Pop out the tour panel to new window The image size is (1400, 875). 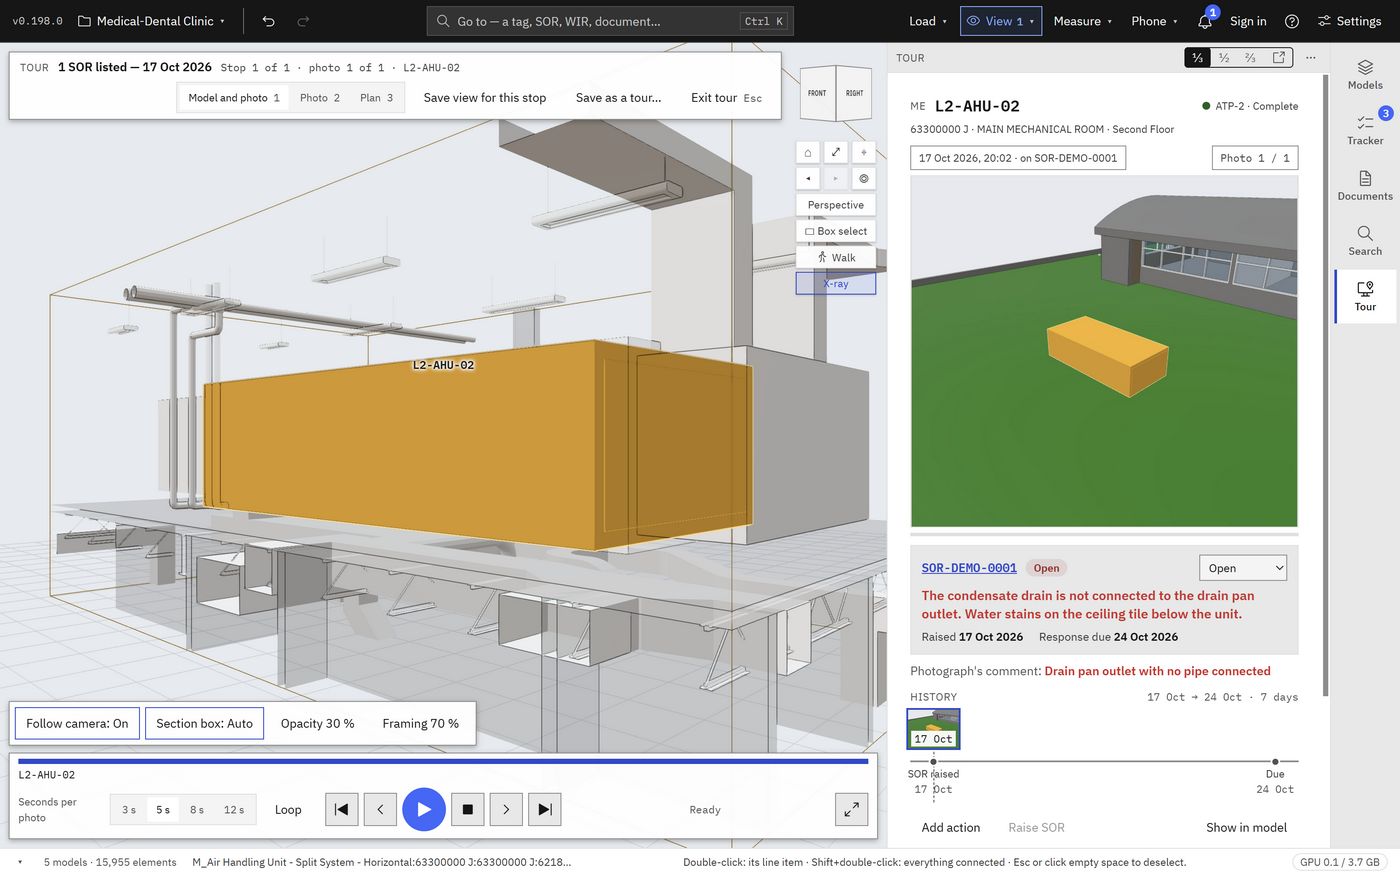[1279, 58]
